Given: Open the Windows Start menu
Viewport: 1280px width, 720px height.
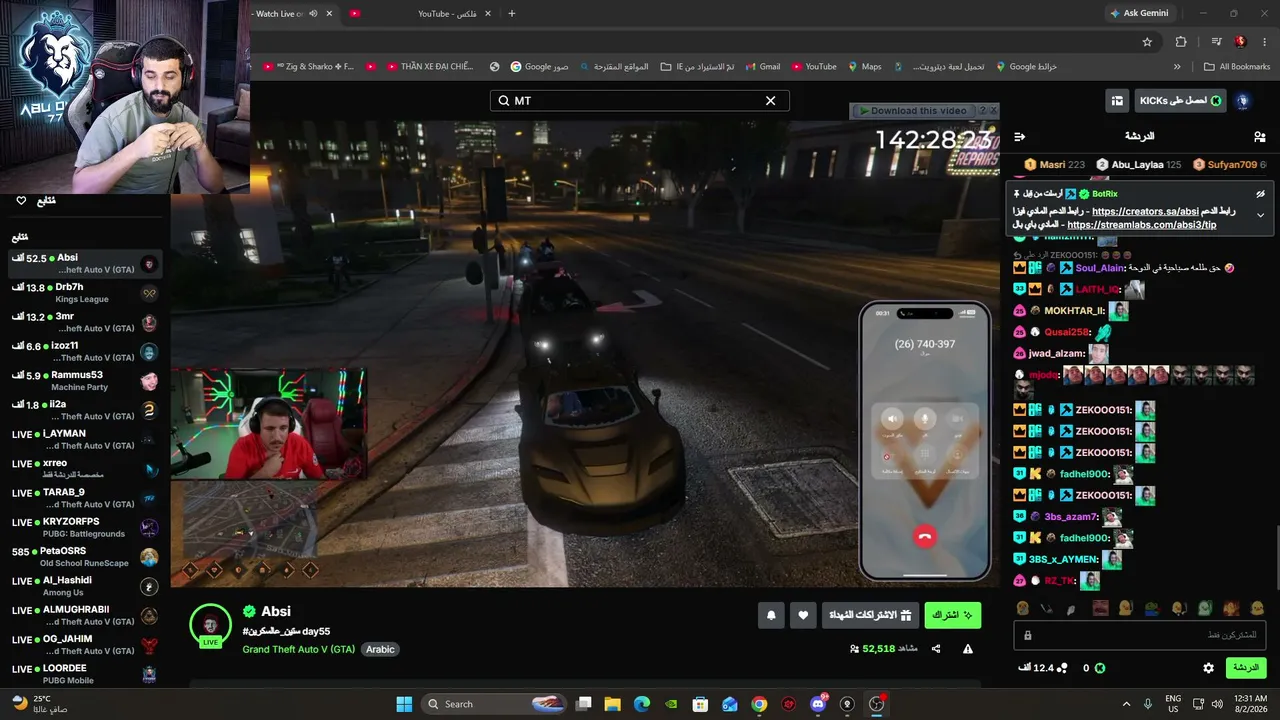Looking at the screenshot, I should [x=404, y=704].
